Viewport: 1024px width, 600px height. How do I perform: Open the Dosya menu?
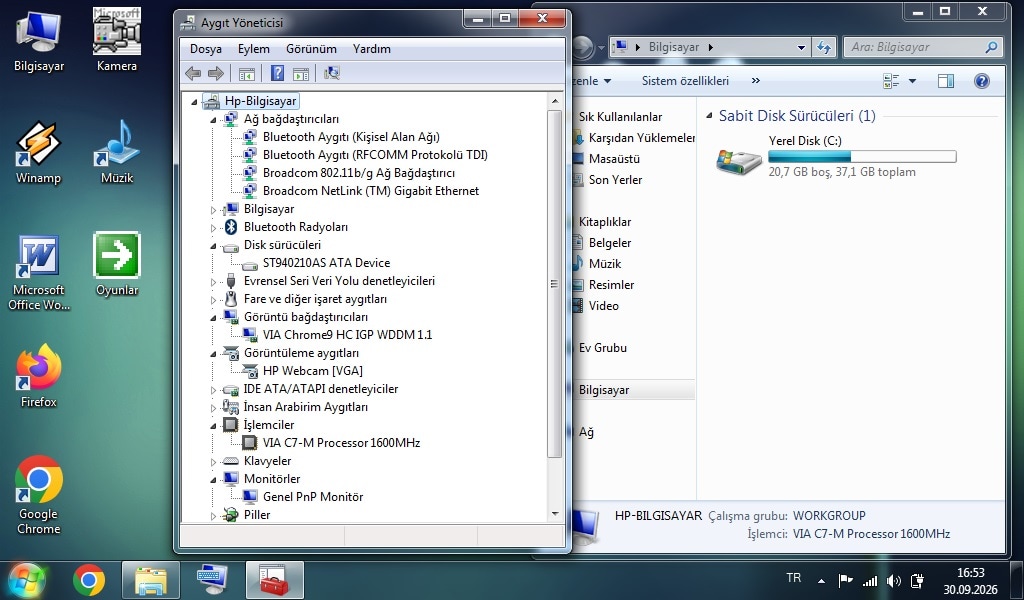pos(206,49)
